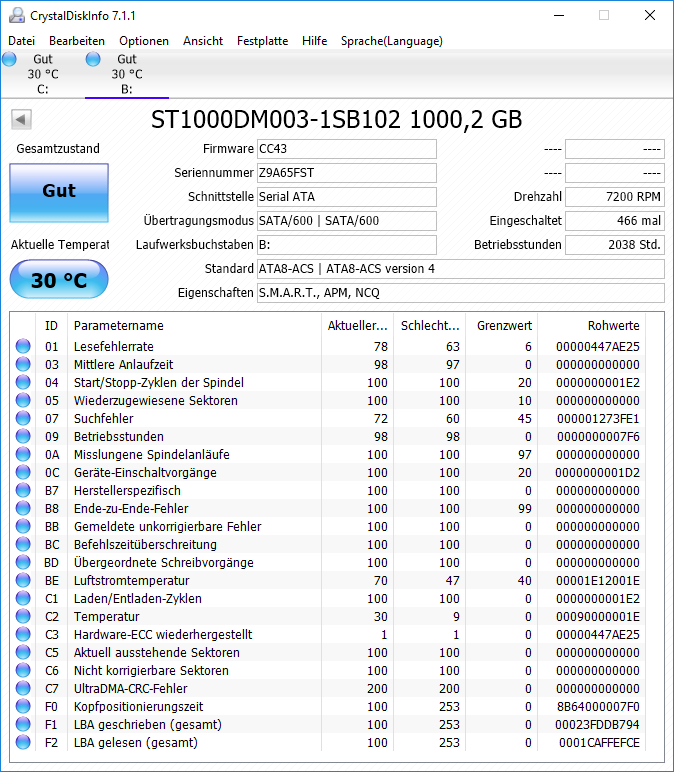Click the Eigenschaften field S.M.A.R.T., APM, NCQ
The image size is (674, 772).
coord(461,293)
